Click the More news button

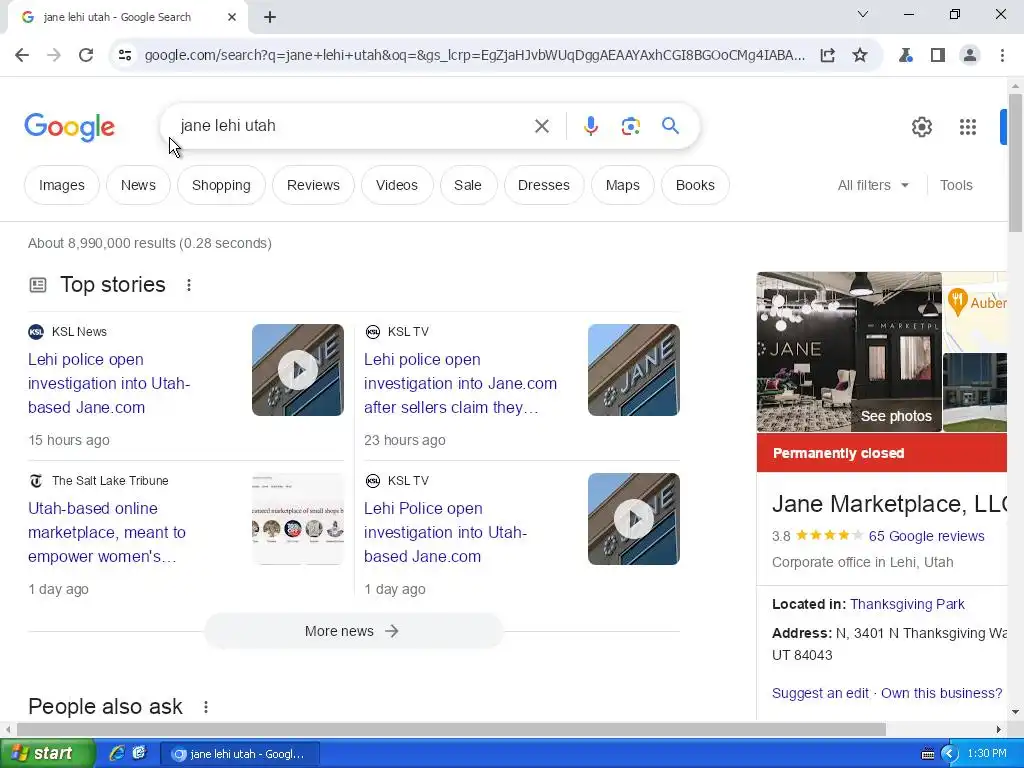pyautogui.click(x=353, y=631)
